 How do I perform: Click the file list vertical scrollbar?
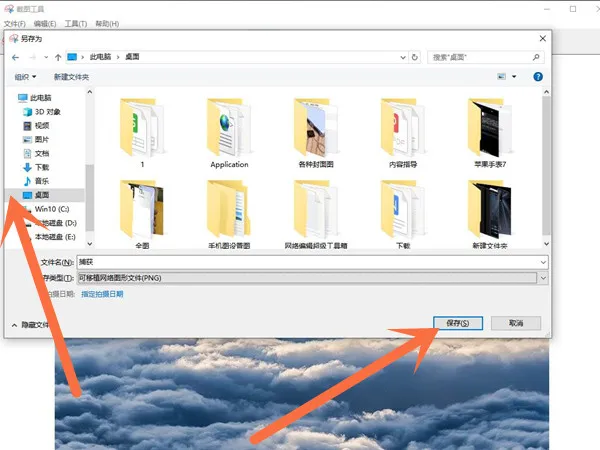click(546, 168)
